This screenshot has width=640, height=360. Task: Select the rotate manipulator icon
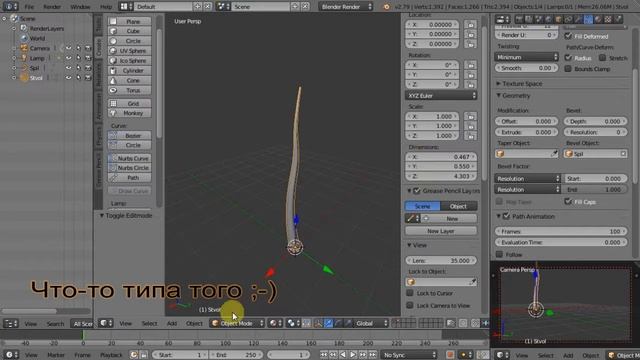pos(338,323)
